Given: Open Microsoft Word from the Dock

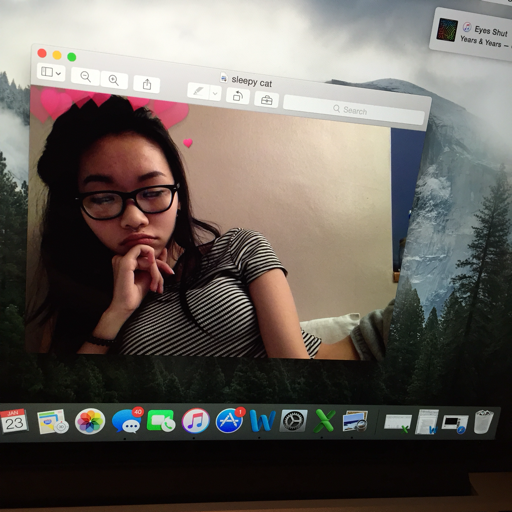Looking at the screenshot, I should click(x=262, y=421).
